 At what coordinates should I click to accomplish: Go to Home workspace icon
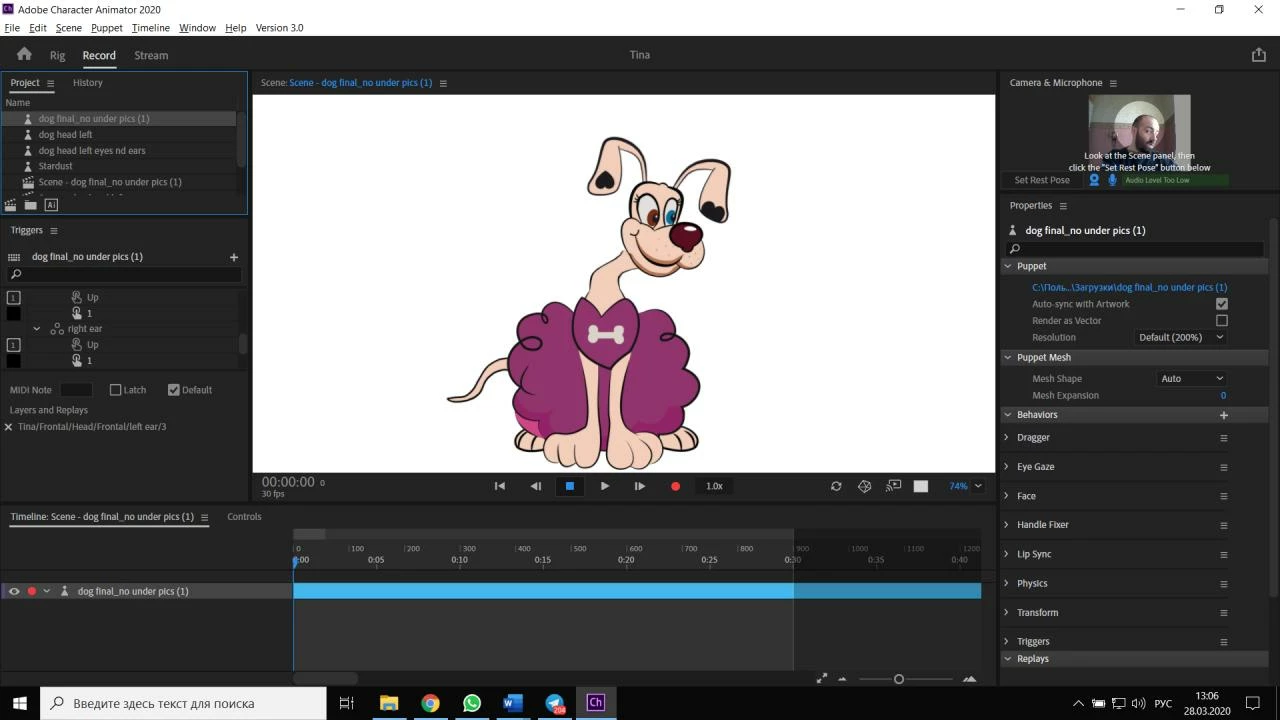coord(24,55)
